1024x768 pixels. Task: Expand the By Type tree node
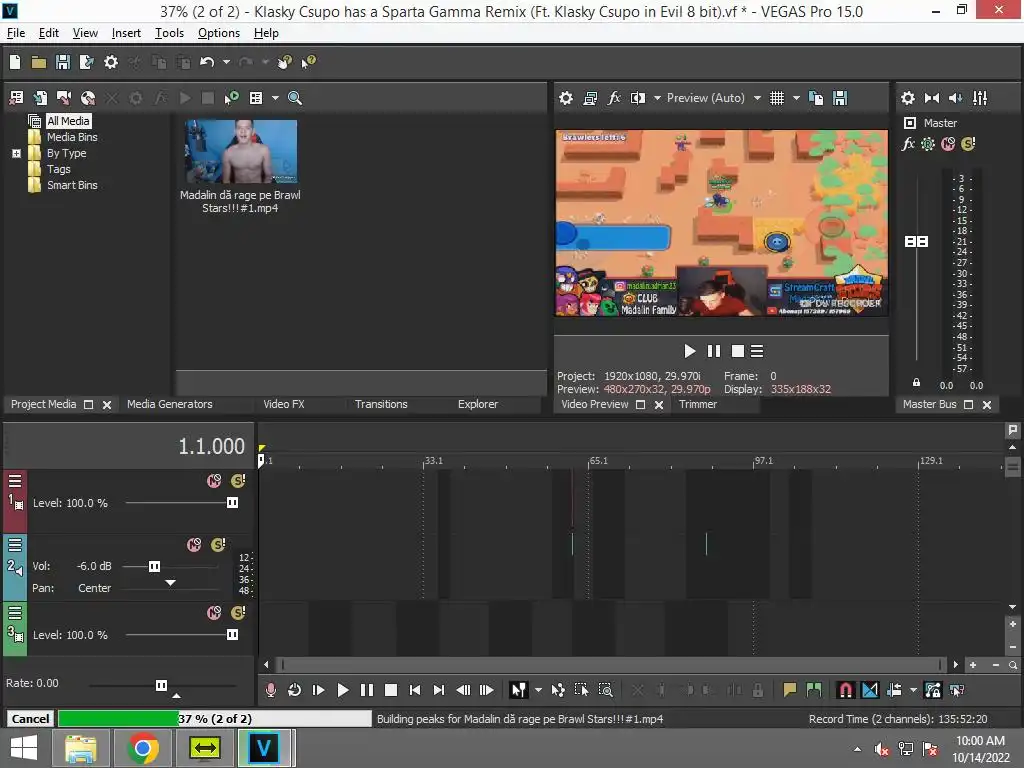[x=16, y=153]
